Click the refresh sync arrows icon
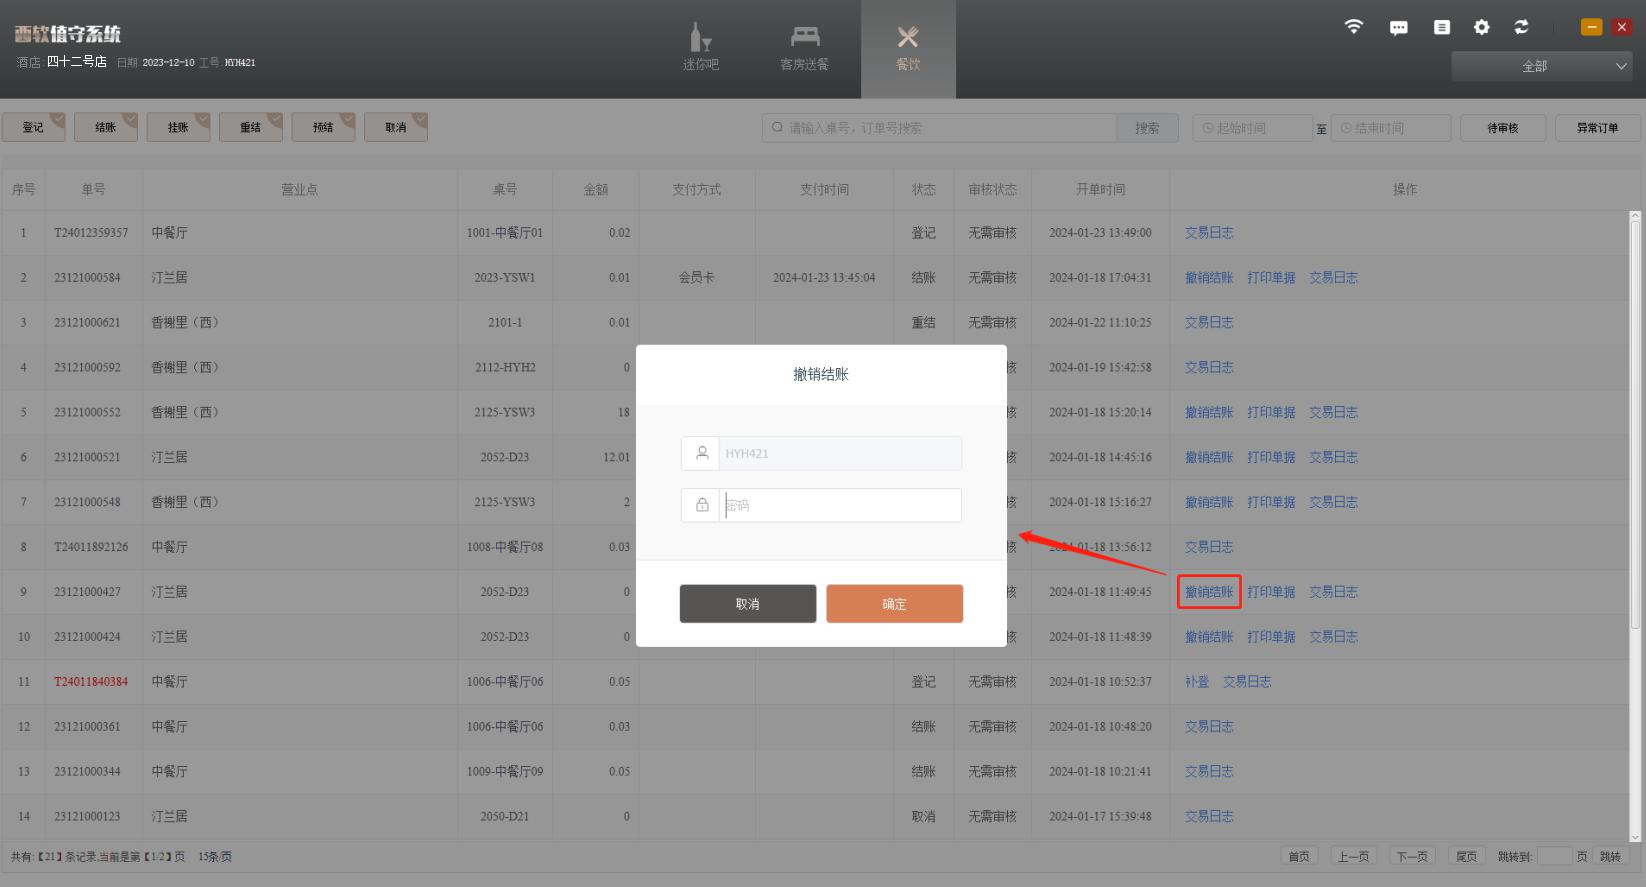 click(x=1521, y=28)
